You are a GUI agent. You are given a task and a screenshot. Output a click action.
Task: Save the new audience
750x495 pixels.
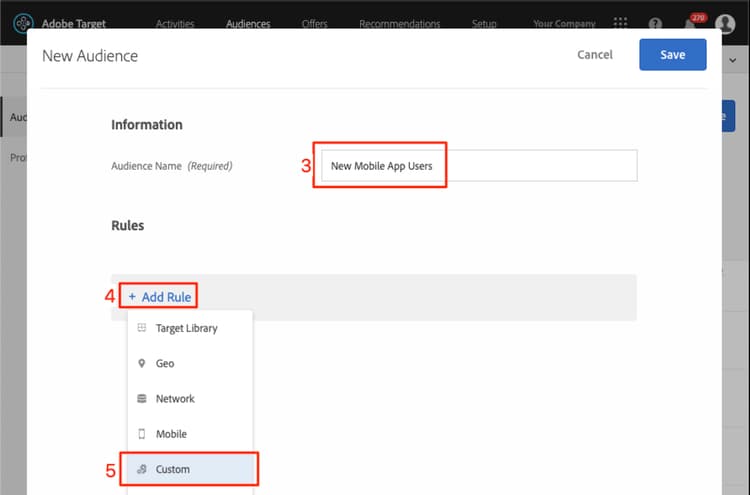click(x=672, y=55)
